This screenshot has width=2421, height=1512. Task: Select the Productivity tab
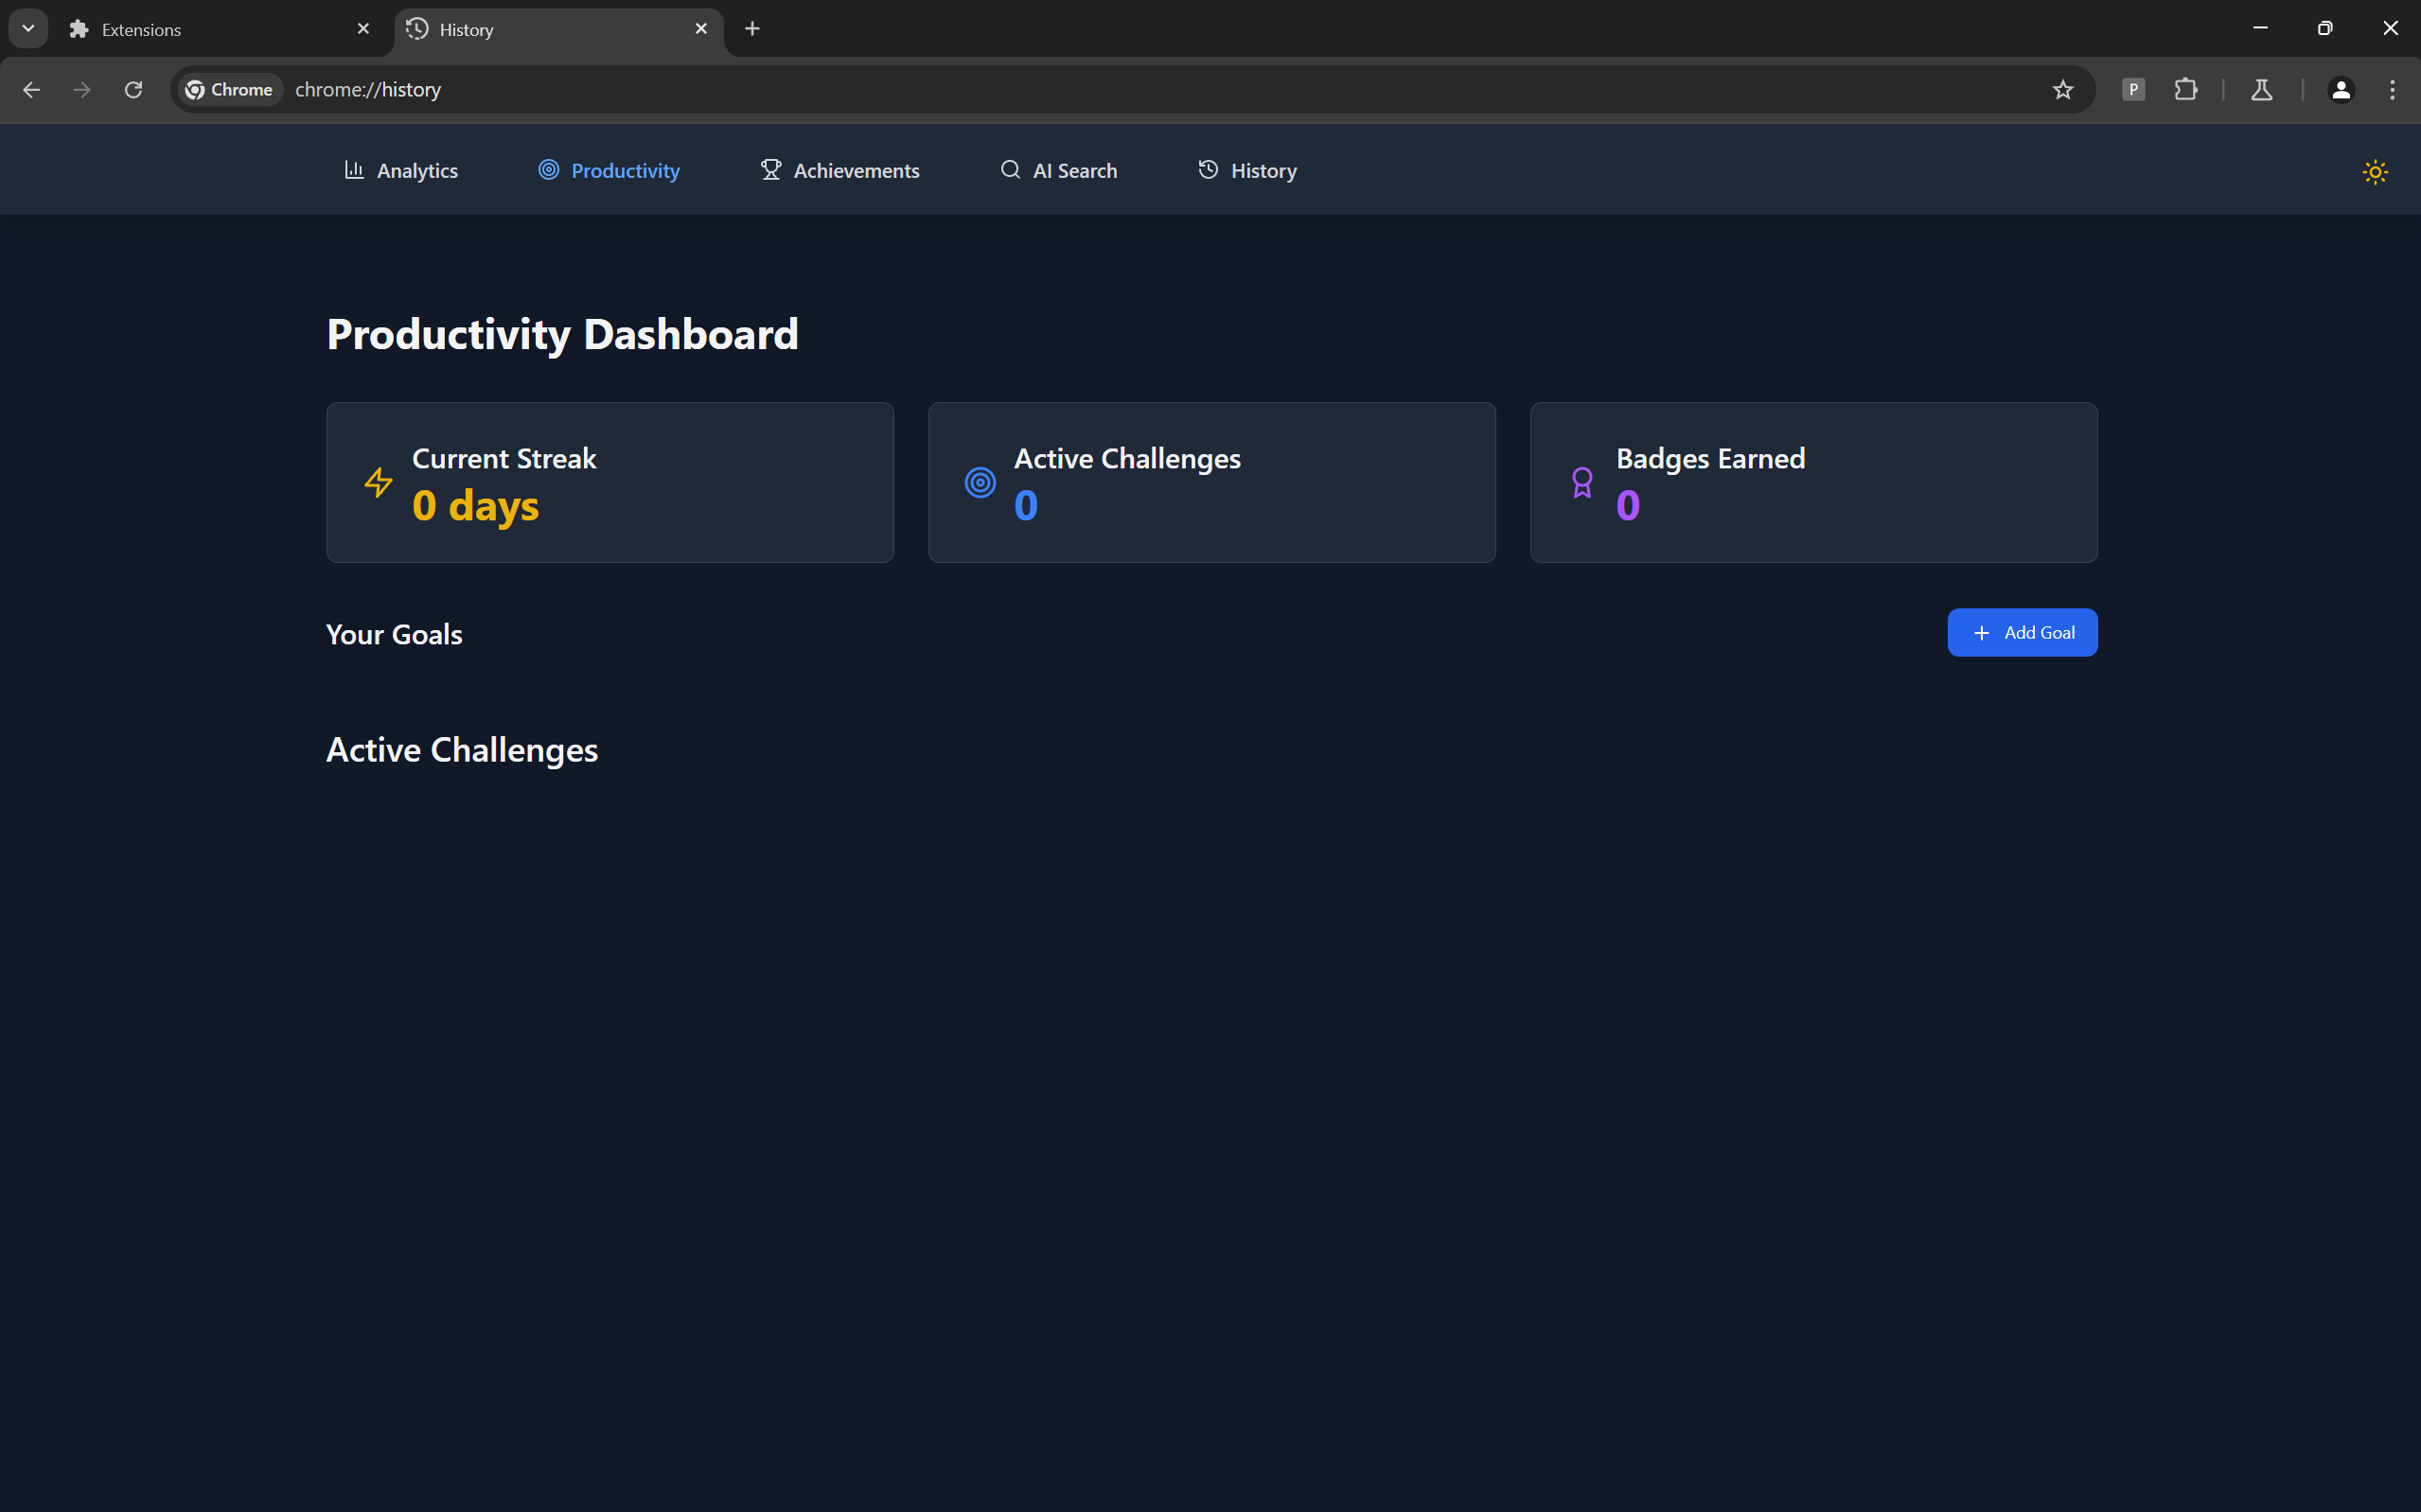click(x=609, y=171)
